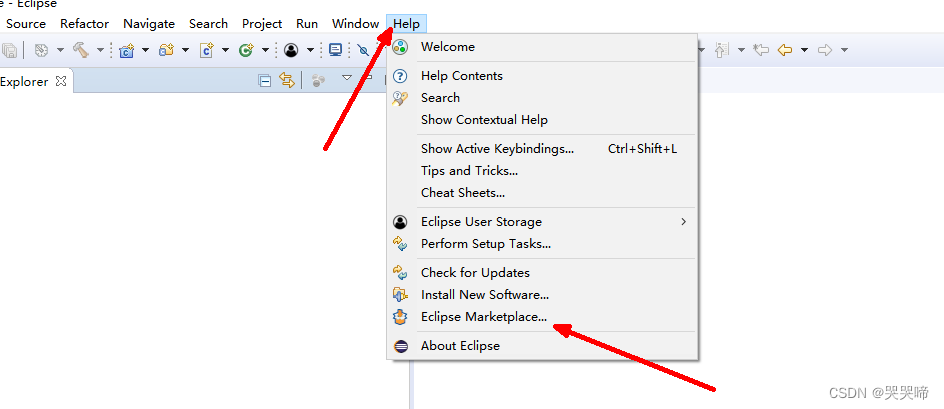The height and width of the screenshot is (409, 944).
Task: Open the Project menu
Action: click(x=262, y=24)
